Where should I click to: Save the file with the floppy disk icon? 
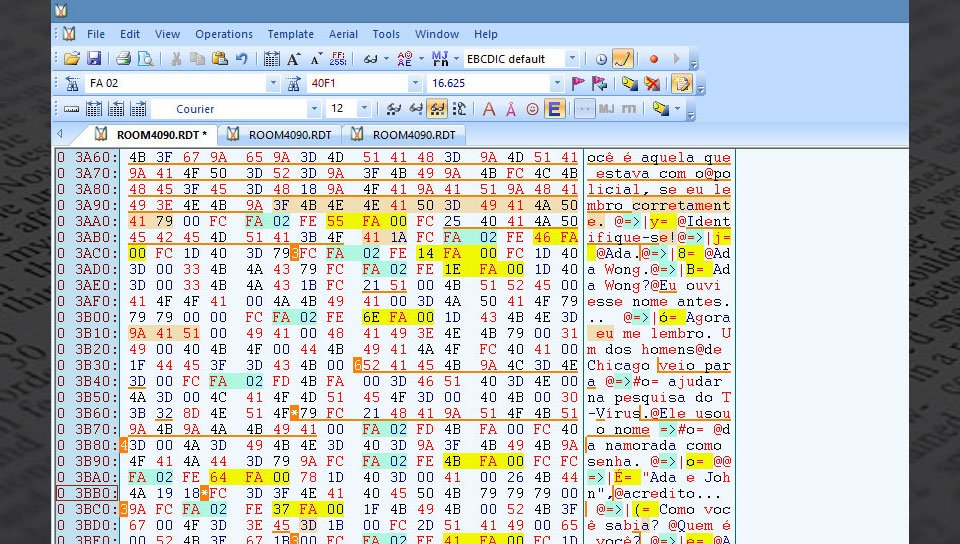(x=94, y=59)
